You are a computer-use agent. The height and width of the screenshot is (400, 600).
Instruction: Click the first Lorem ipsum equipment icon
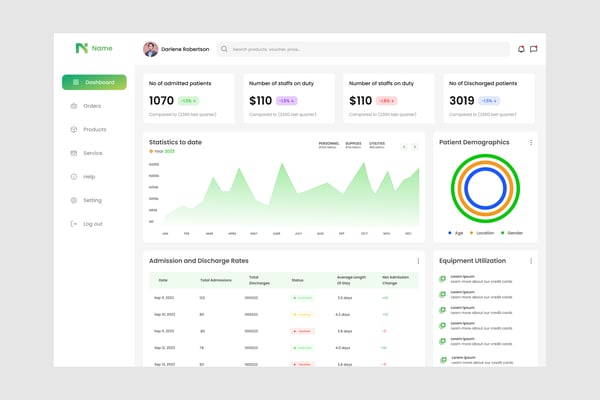pos(443,279)
